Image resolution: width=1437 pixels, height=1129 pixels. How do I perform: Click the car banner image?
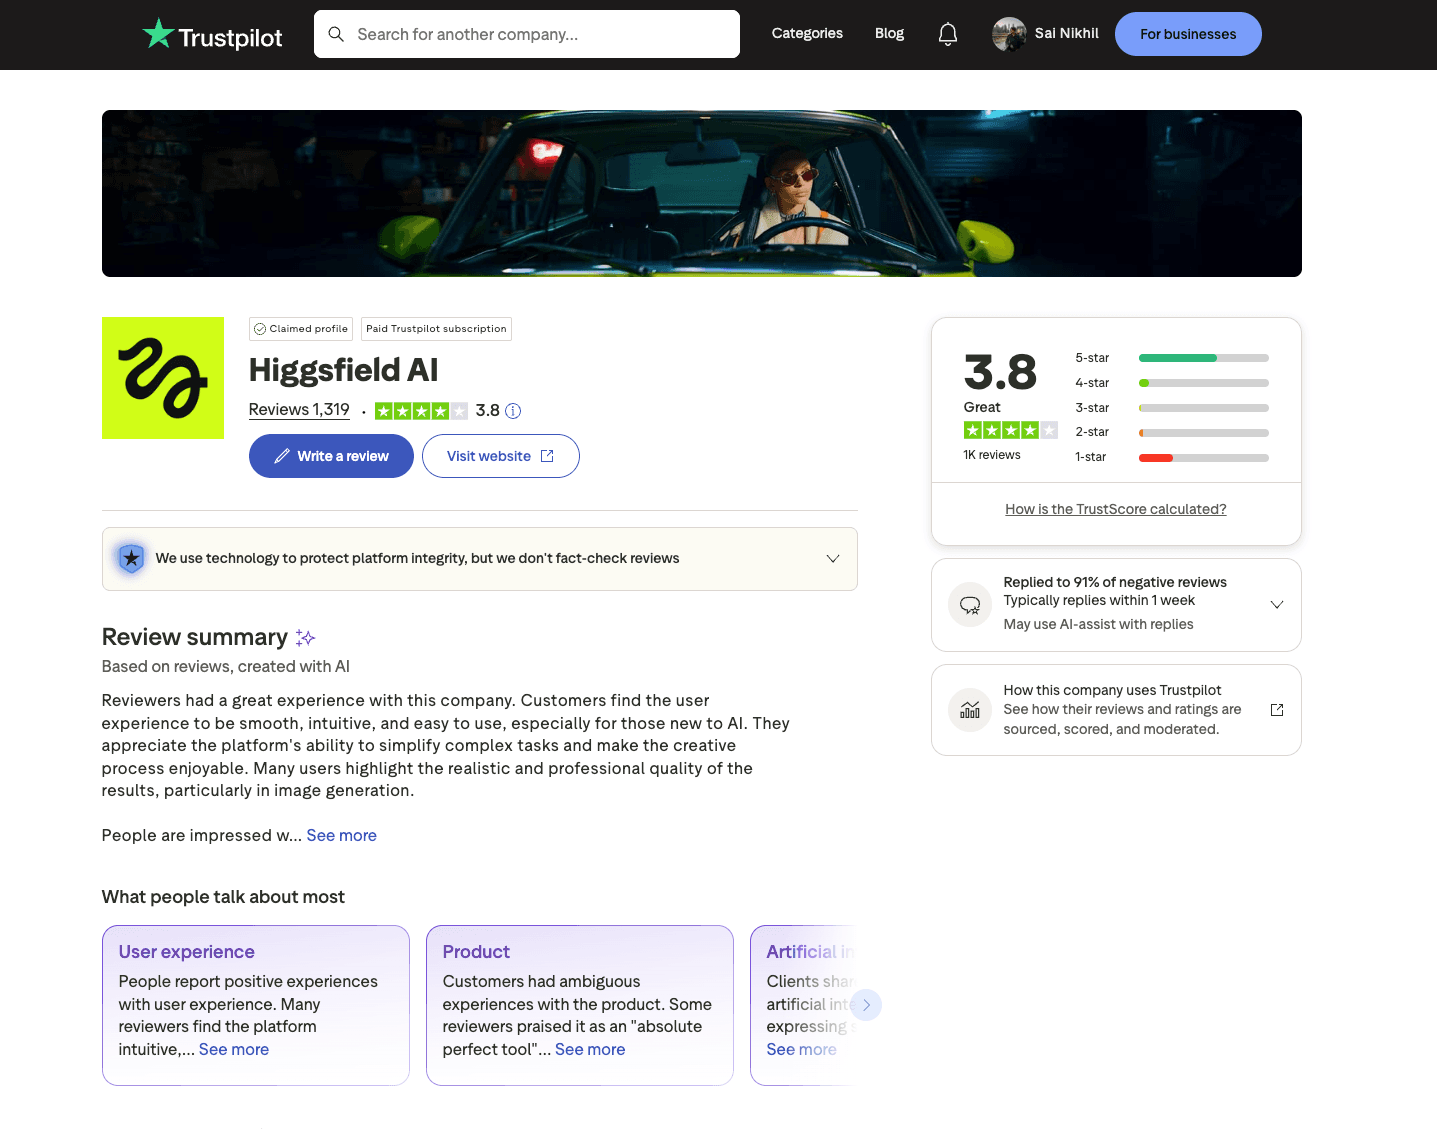click(702, 194)
